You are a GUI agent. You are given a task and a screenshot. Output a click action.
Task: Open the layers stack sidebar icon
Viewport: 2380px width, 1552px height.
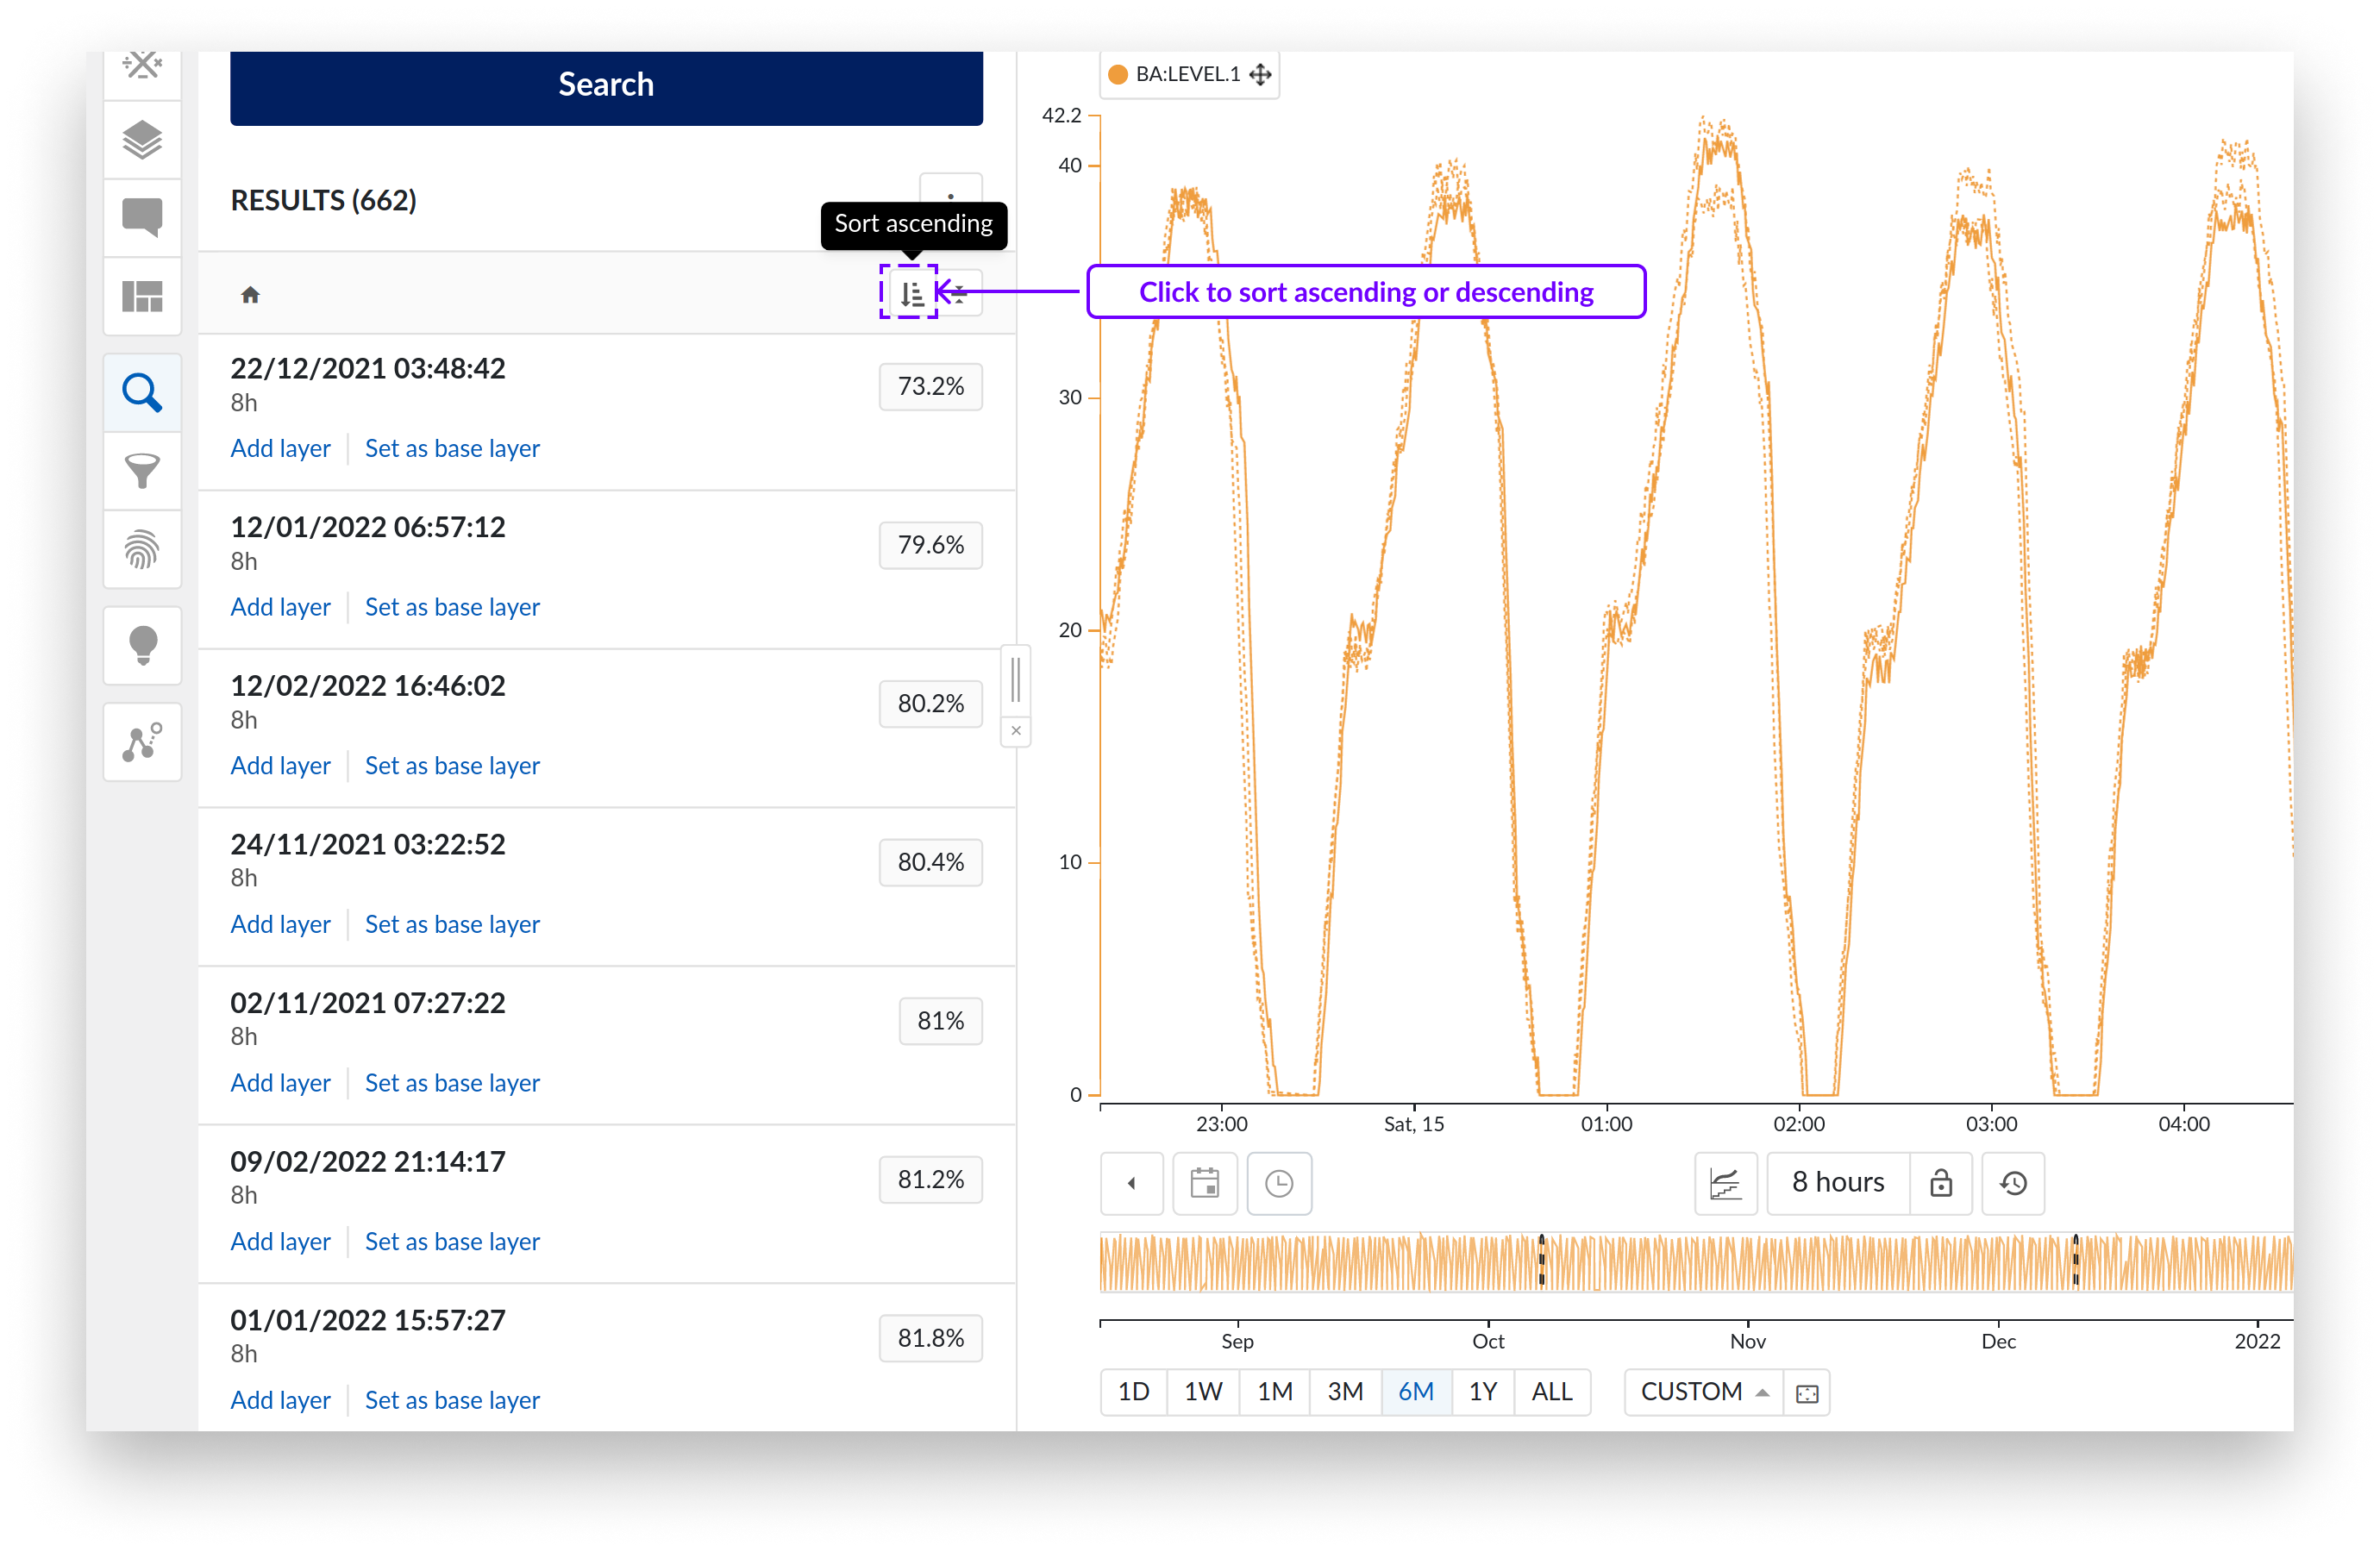pos(142,140)
